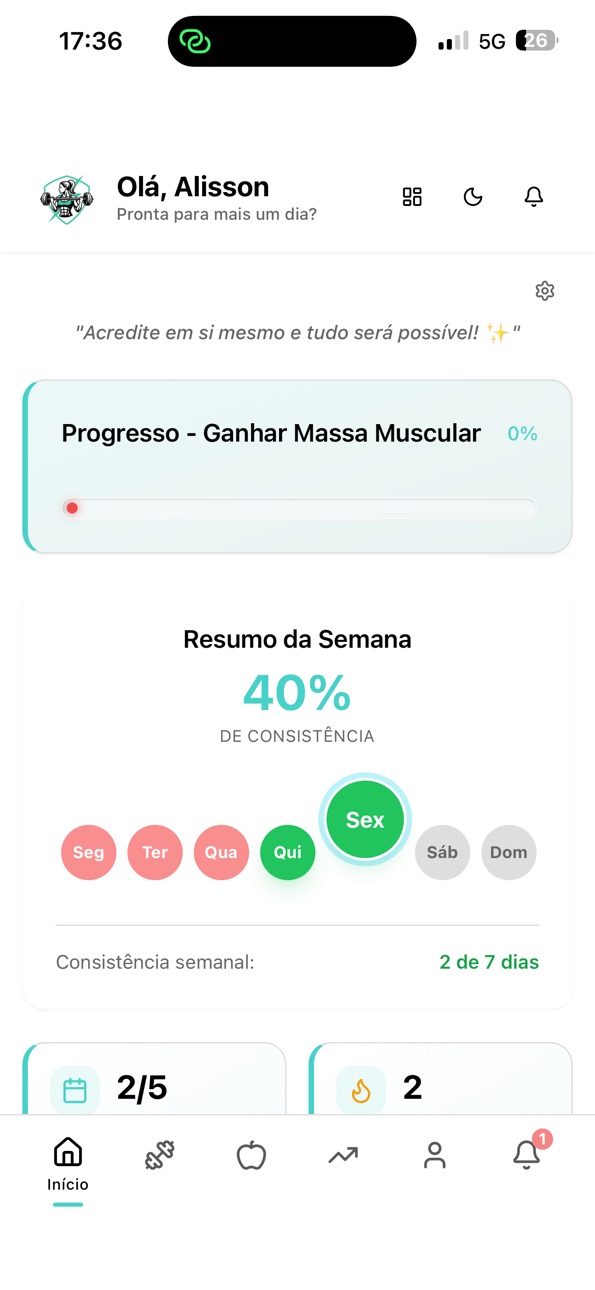Select the Qua day circle

coord(221,852)
